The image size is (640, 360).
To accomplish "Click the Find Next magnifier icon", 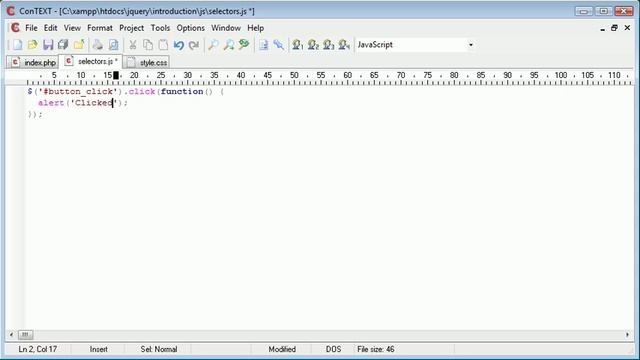I will pos(229,45).
